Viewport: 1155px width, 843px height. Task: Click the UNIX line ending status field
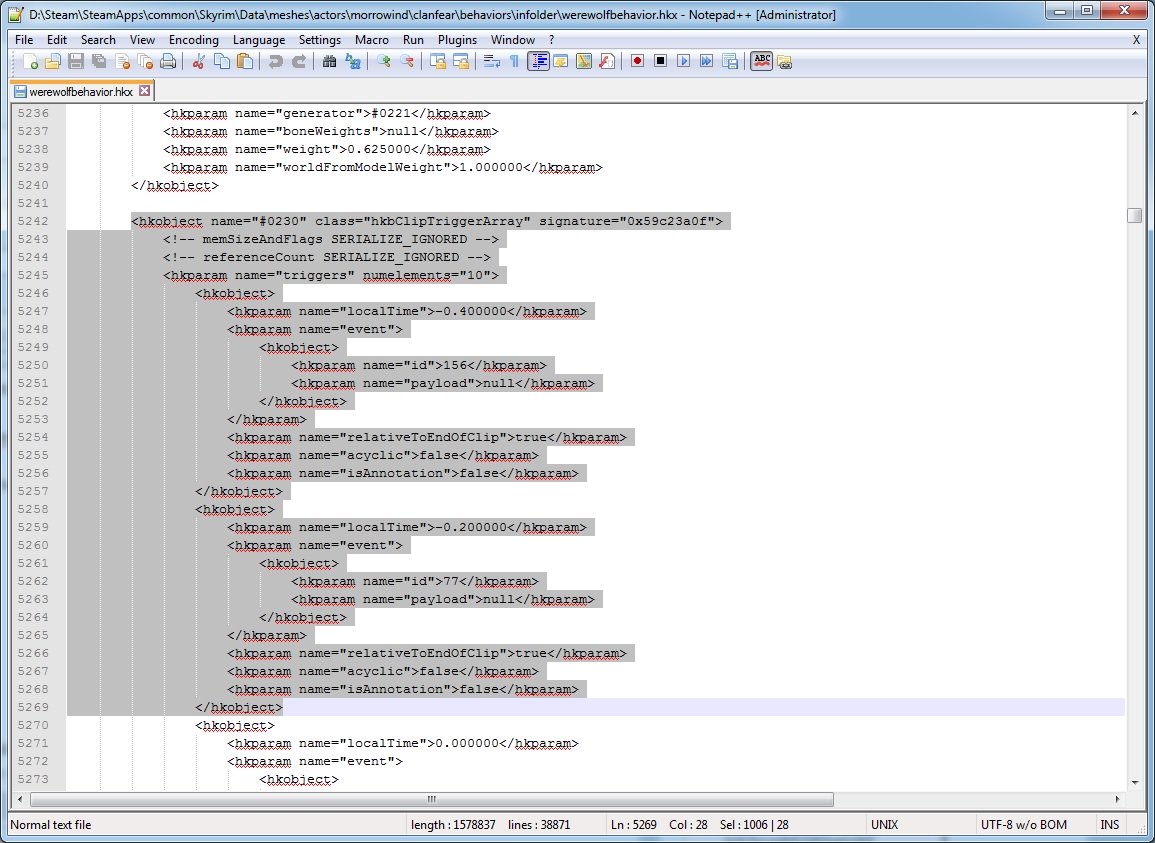(921, 825)
